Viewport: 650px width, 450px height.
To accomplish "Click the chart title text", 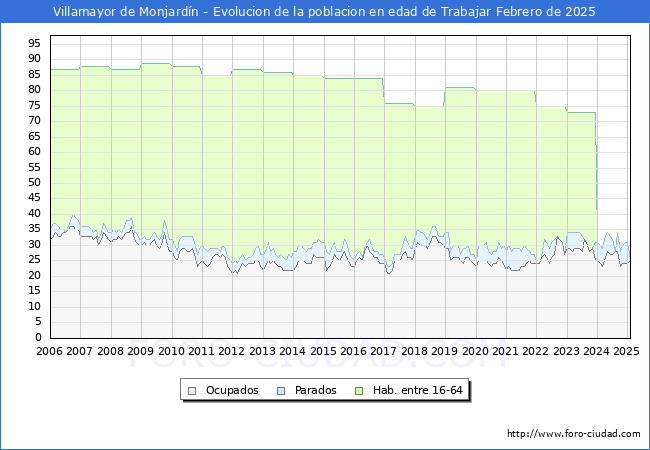I will coord(324,12).
